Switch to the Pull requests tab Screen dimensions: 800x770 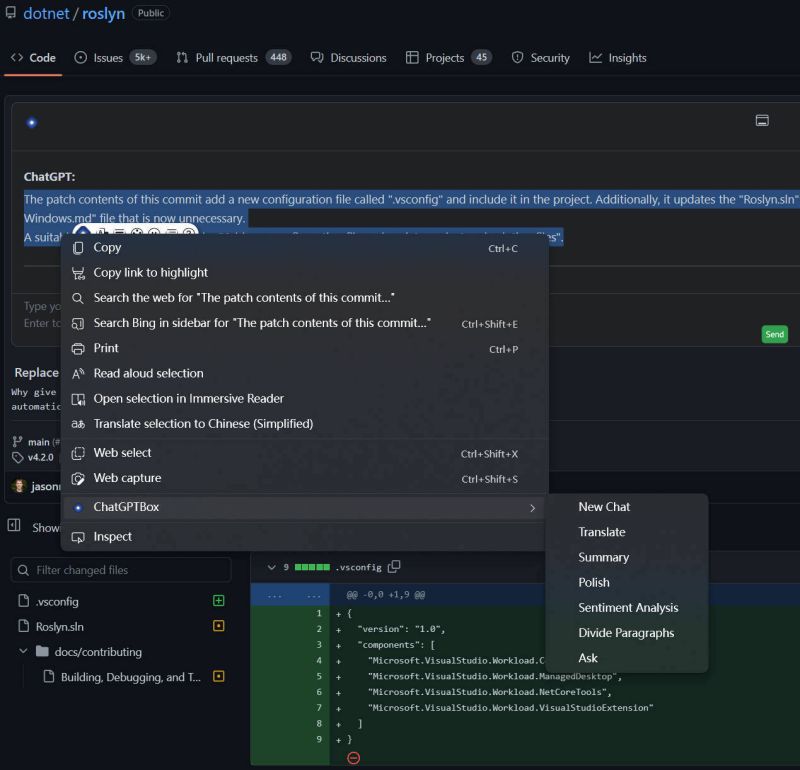(225, 58)
